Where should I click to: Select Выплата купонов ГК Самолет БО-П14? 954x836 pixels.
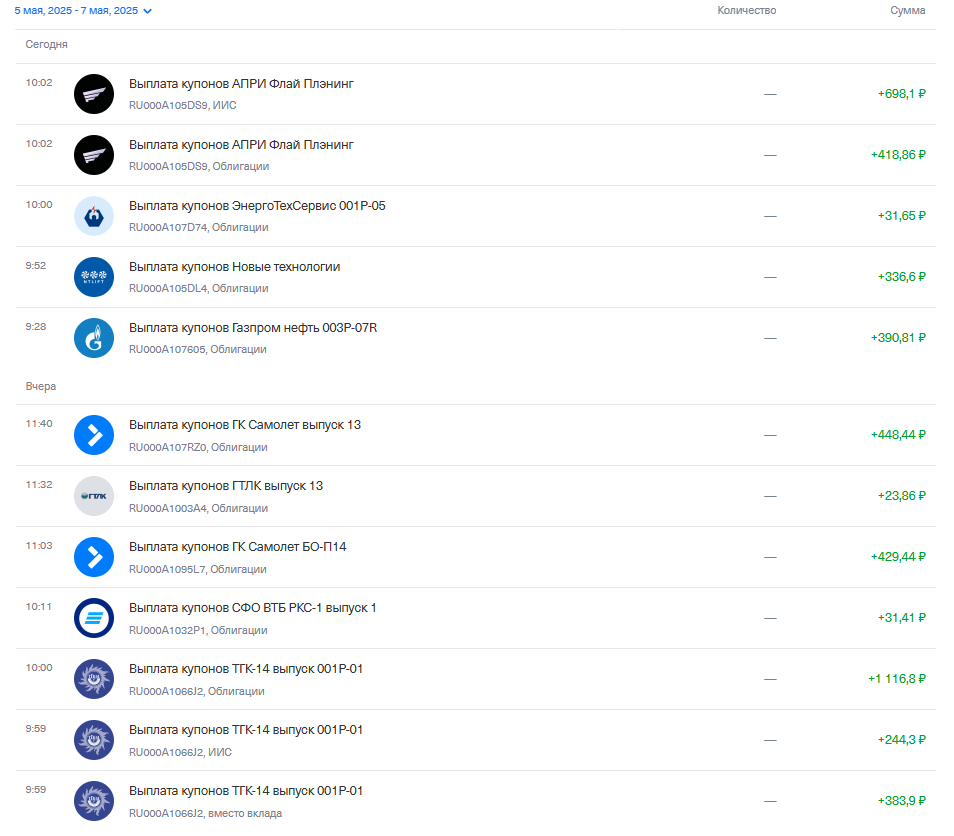(x=237, y=546)
